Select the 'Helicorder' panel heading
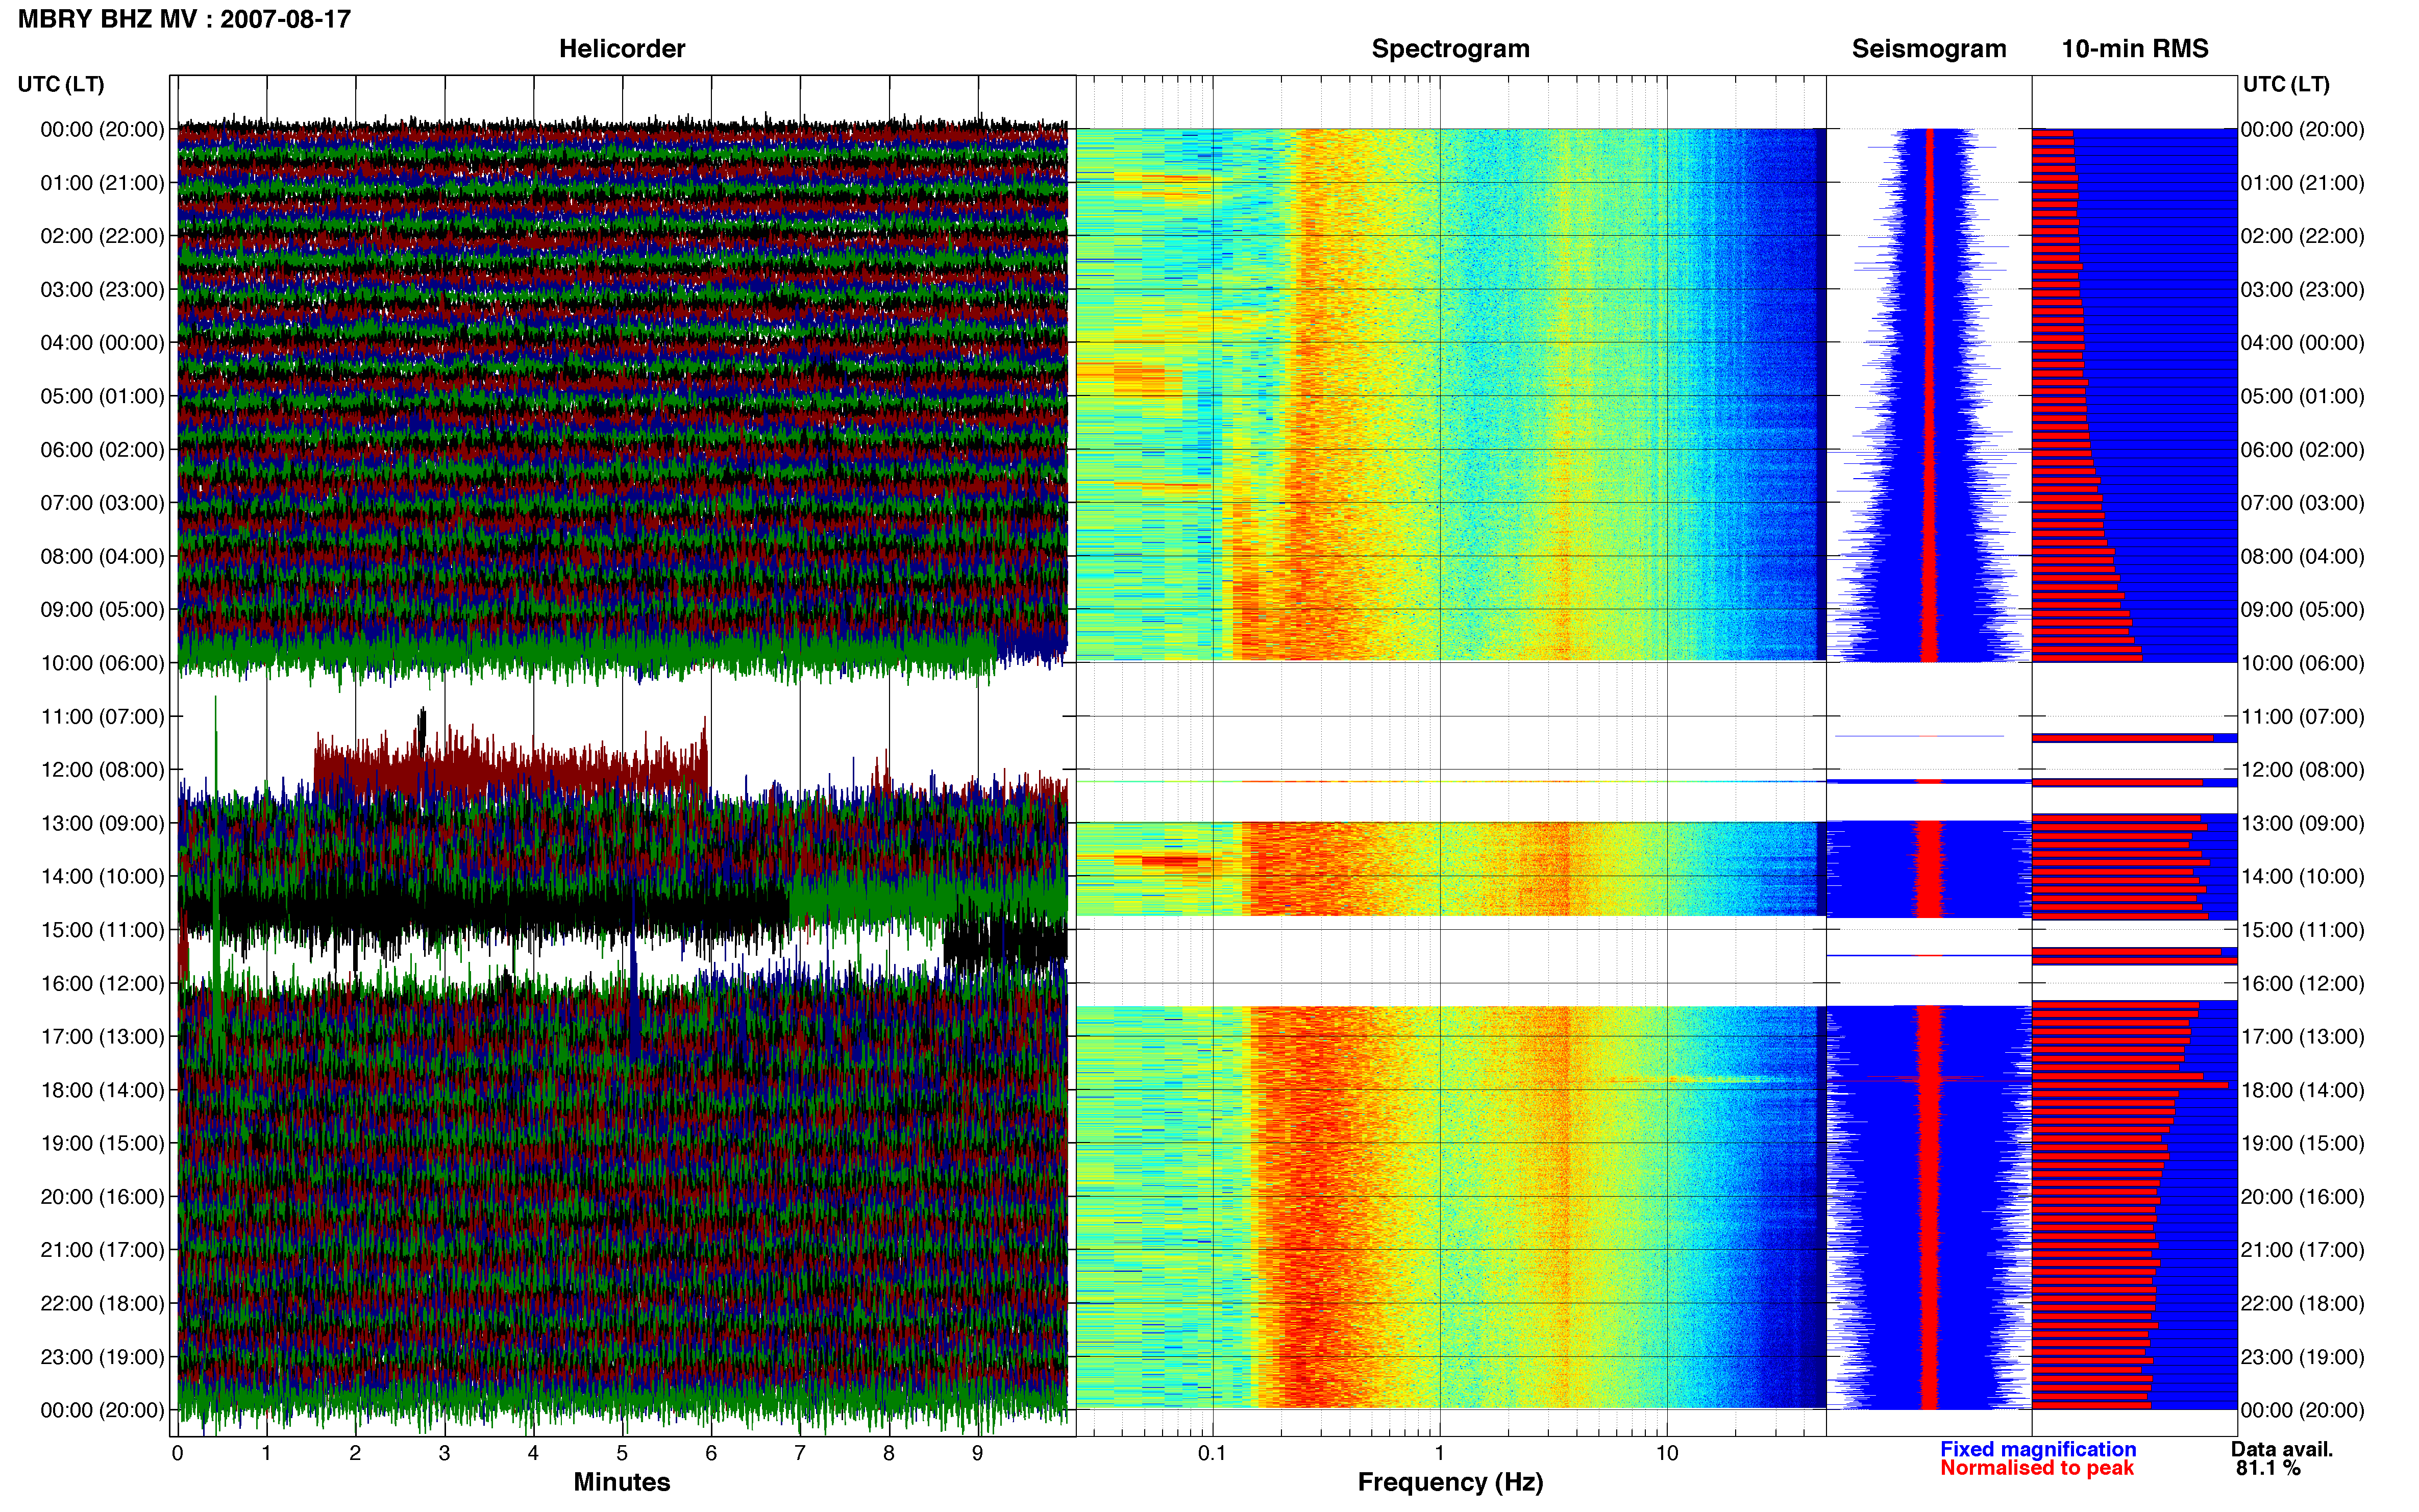 622,49
